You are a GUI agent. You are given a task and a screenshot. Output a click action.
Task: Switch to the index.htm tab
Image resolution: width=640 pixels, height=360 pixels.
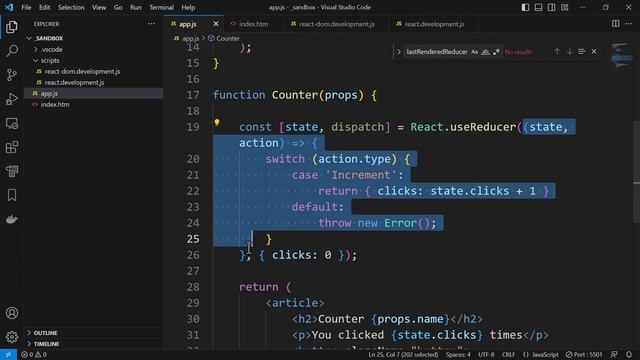click(x=253, y=24)
